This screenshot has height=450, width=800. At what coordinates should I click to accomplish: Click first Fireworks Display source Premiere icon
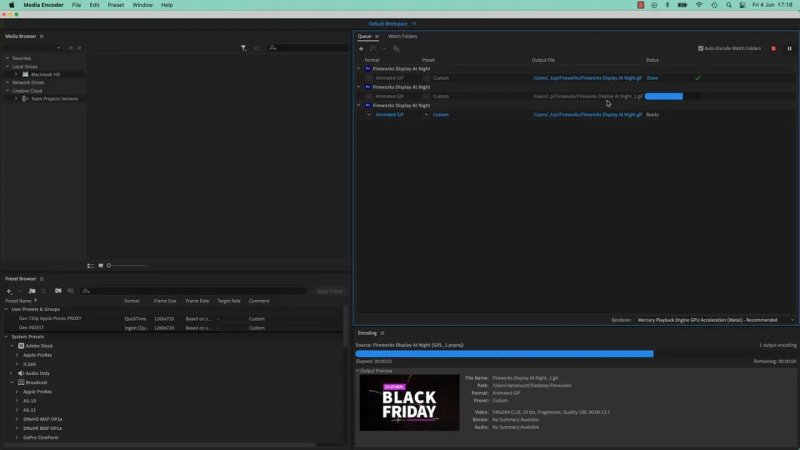(x=368, y=68)
